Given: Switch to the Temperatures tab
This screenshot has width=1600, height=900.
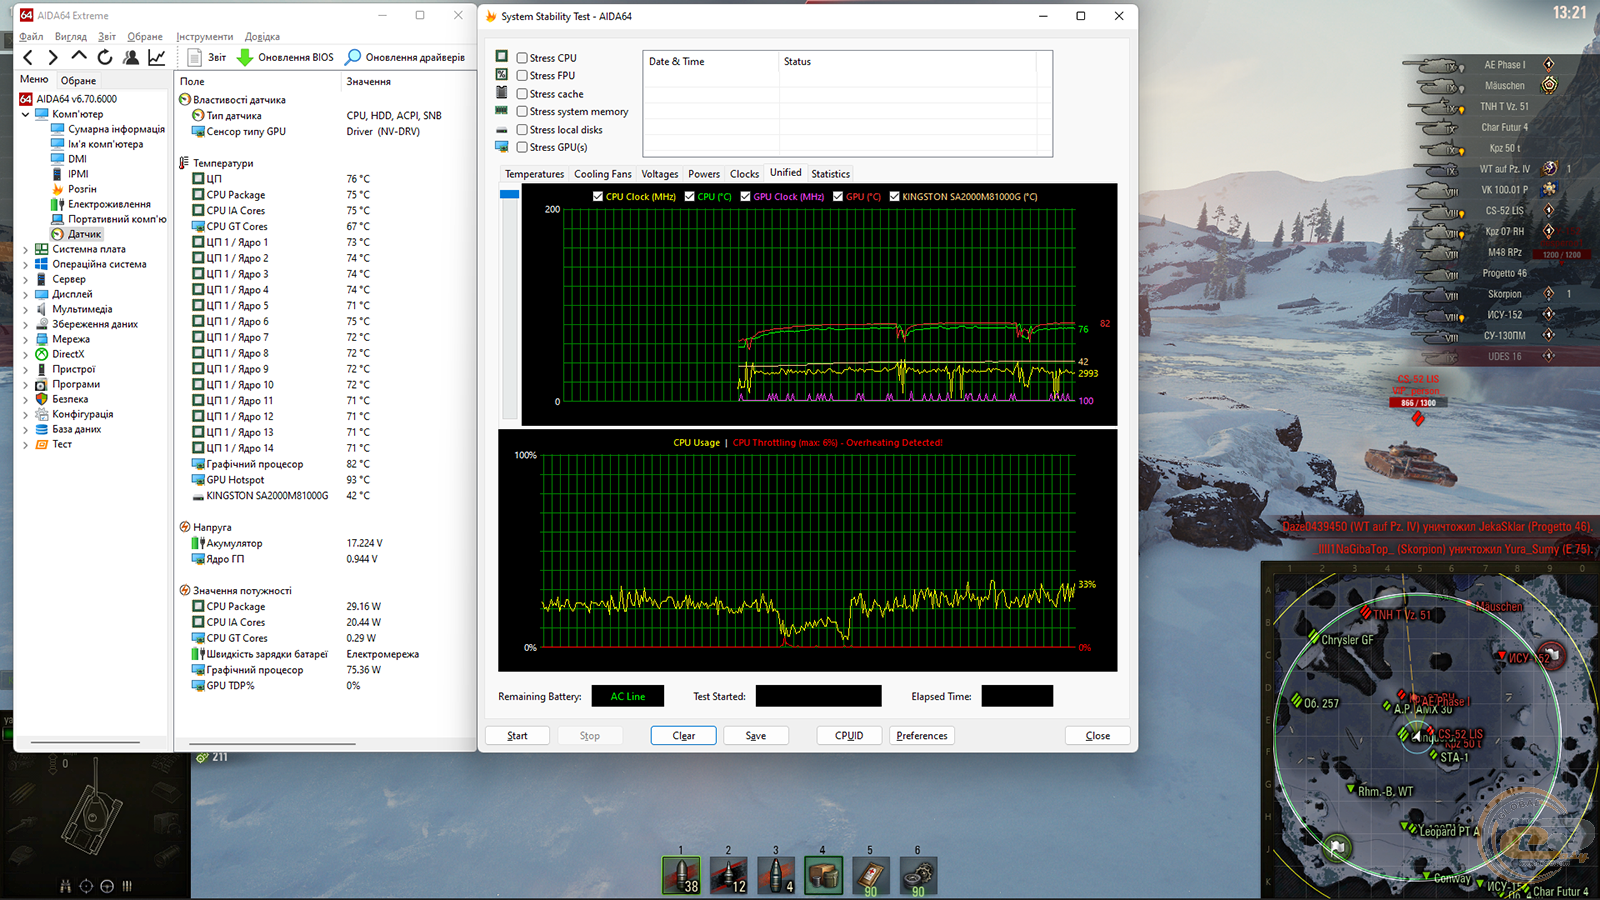Looking at the screenshot, I should (x=534, y=174).
